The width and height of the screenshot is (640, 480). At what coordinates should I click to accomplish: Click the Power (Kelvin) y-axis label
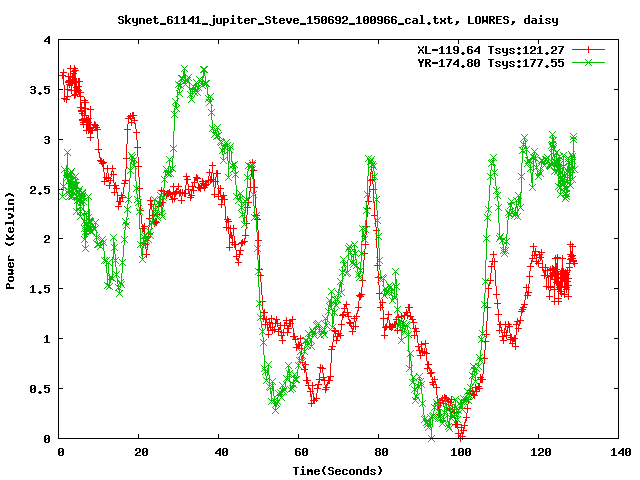[x=10, y=241]
